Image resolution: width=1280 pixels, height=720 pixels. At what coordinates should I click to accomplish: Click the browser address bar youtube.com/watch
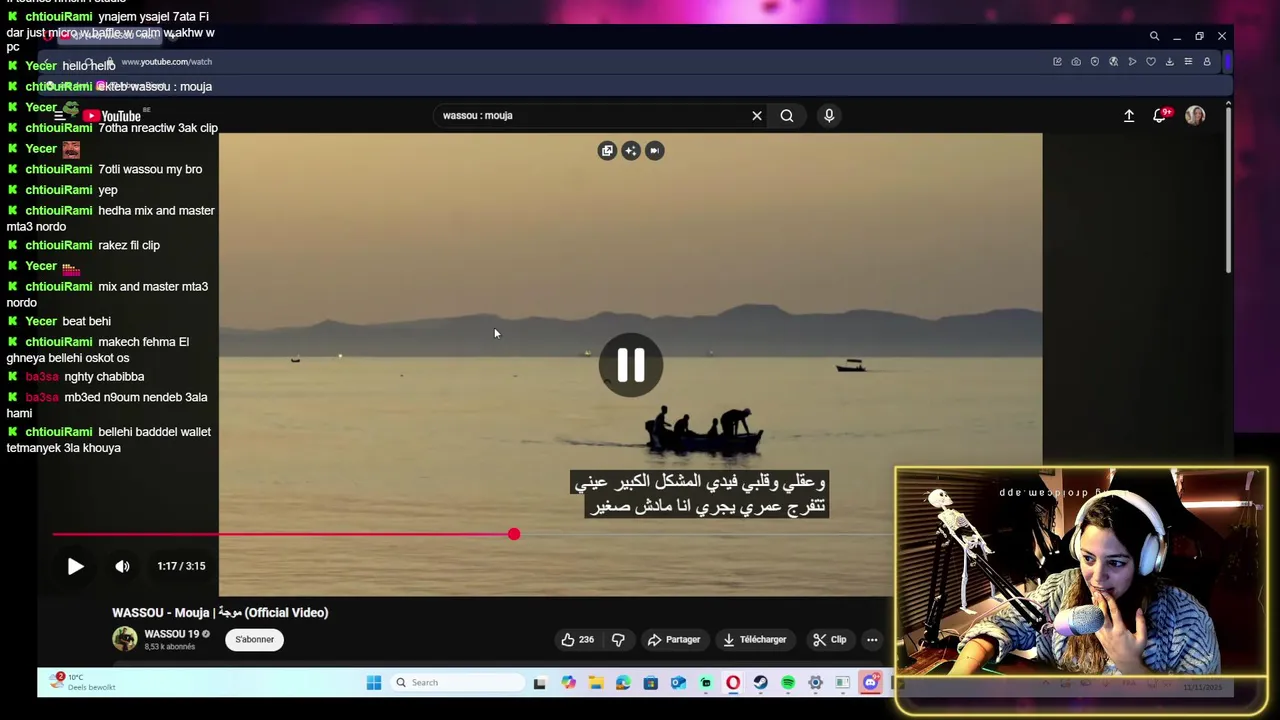coord(166,62)
